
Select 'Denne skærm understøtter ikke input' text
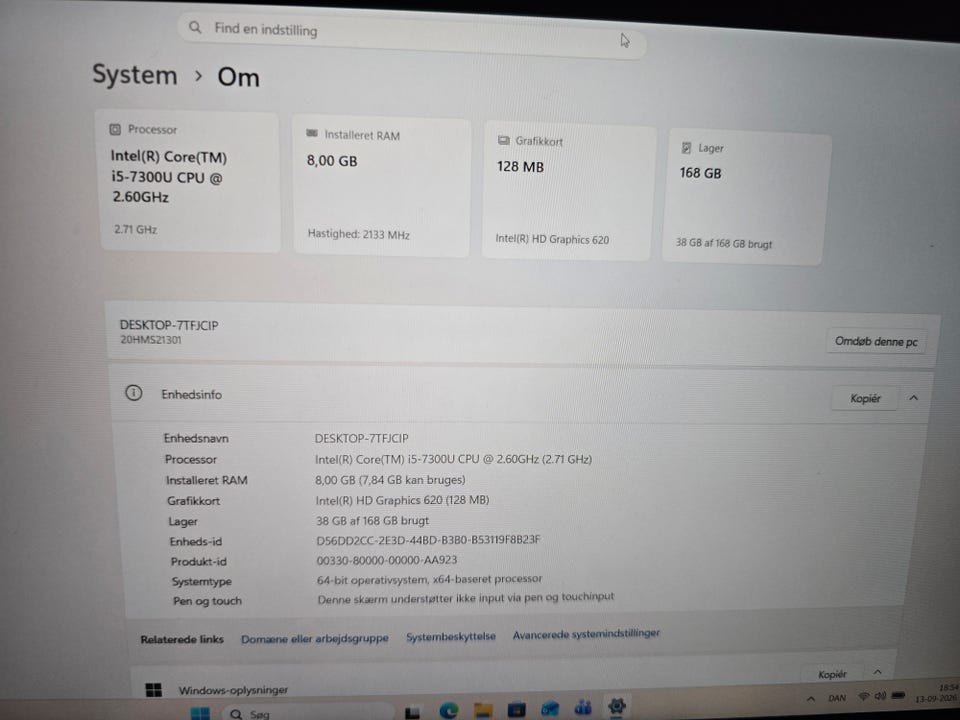[x=465, y=598]
